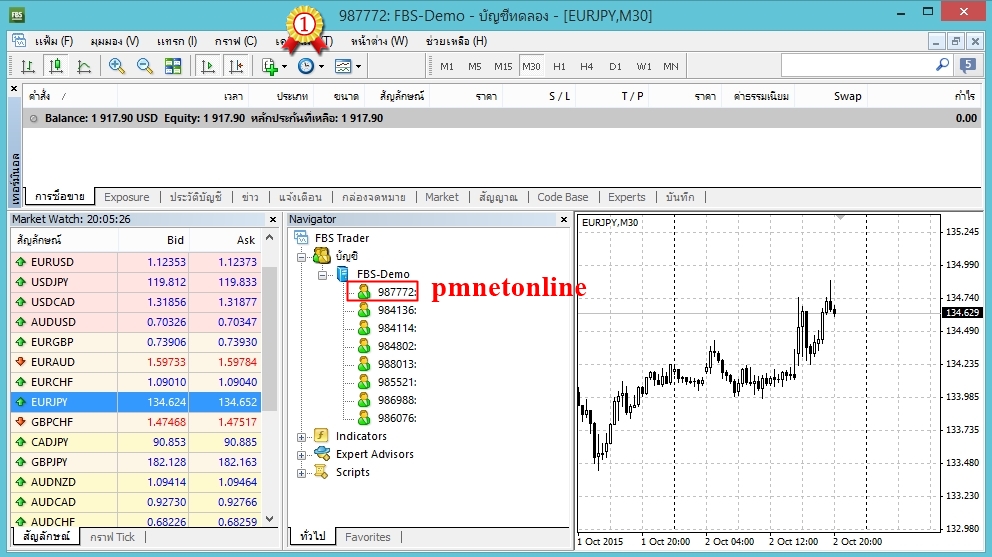Open the periods dropdown arrow
This screenshot has height=557, width=992.
tap(321, 66)
